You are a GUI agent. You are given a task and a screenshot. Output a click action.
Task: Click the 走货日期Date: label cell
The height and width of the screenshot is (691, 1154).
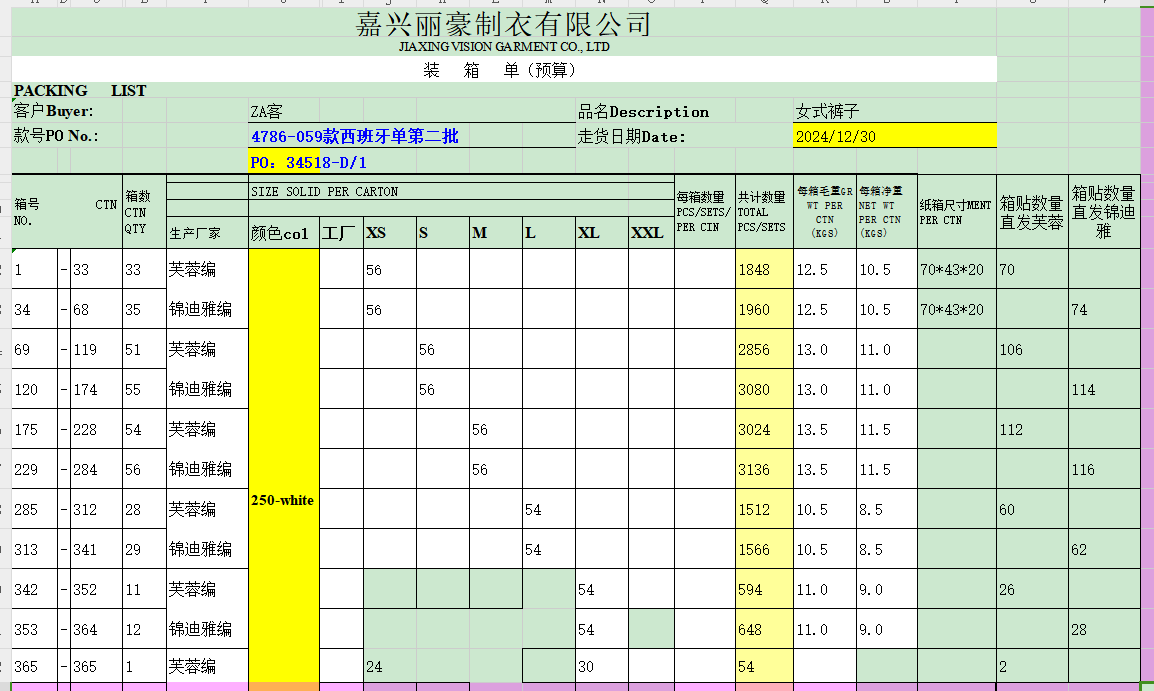click(x=632, y=136)
